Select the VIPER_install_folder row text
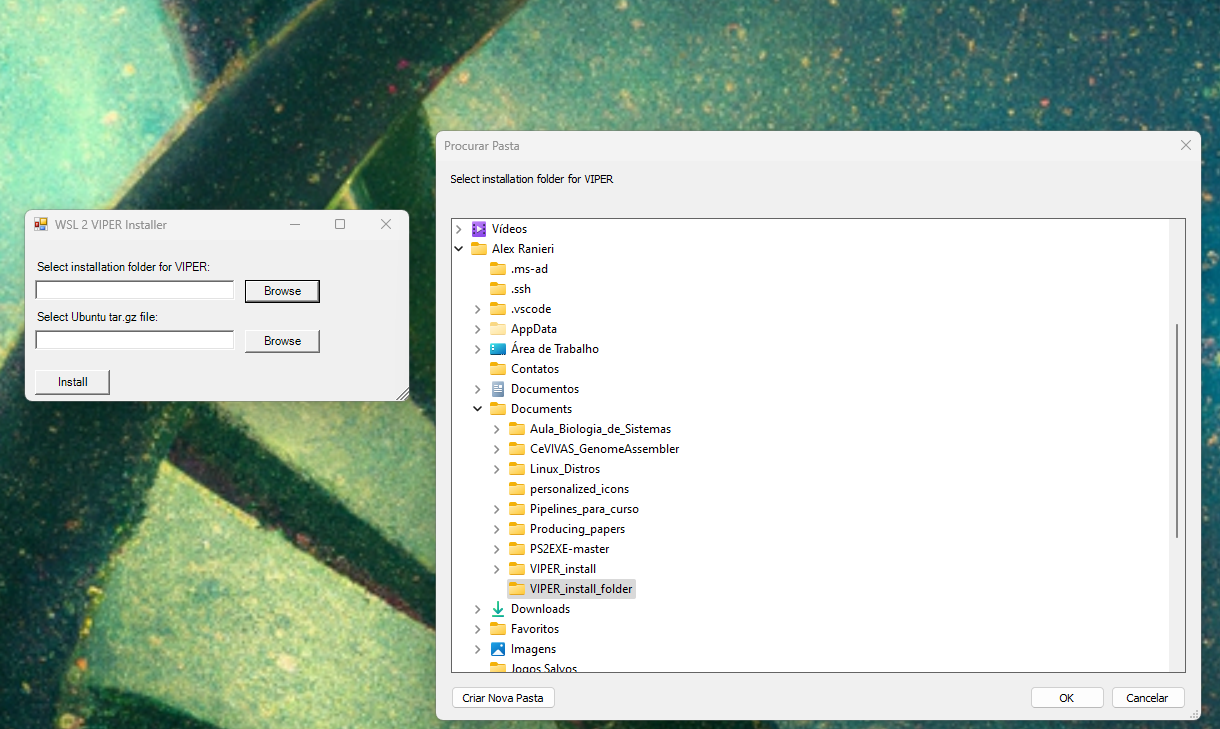The image size is (1220, 729). click(x=581, y=589)
